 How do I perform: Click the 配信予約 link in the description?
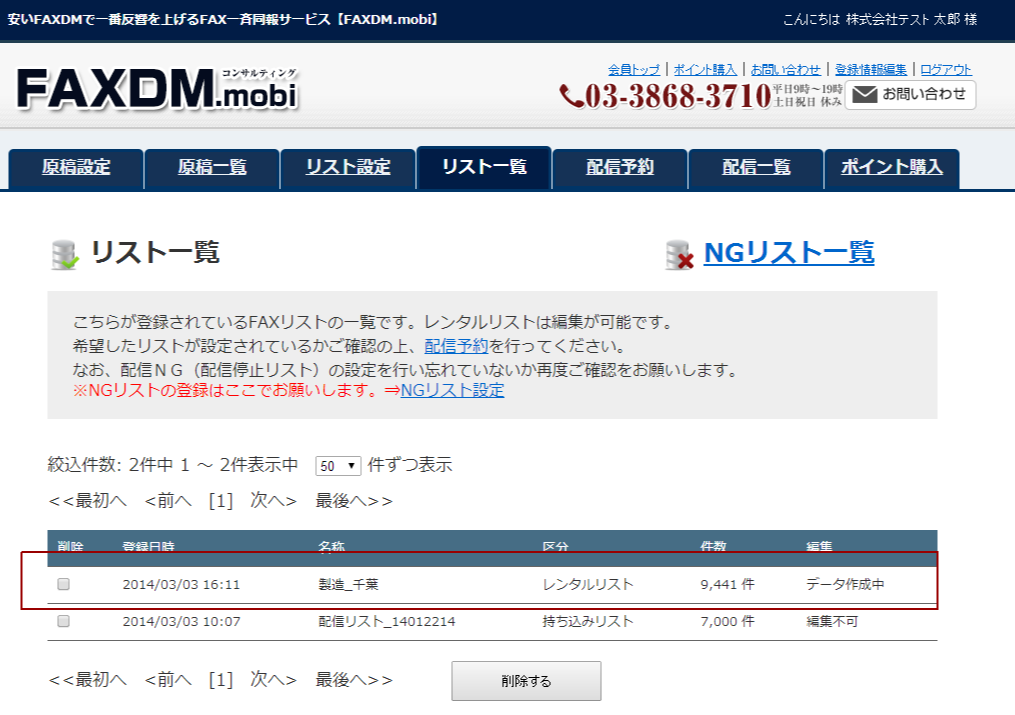point(456,346)
